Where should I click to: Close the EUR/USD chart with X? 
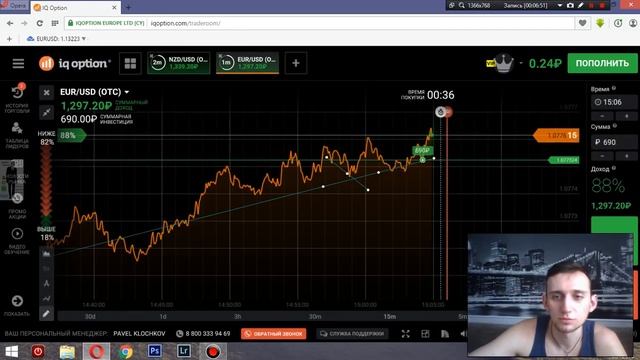coord(47,93)
